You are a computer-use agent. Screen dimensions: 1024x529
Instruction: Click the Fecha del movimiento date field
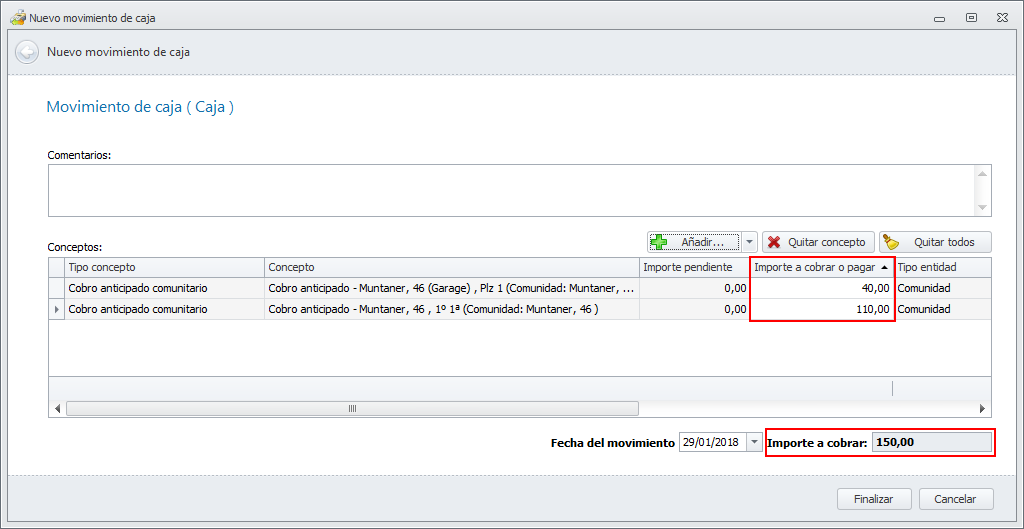click(x=712, y=442)
